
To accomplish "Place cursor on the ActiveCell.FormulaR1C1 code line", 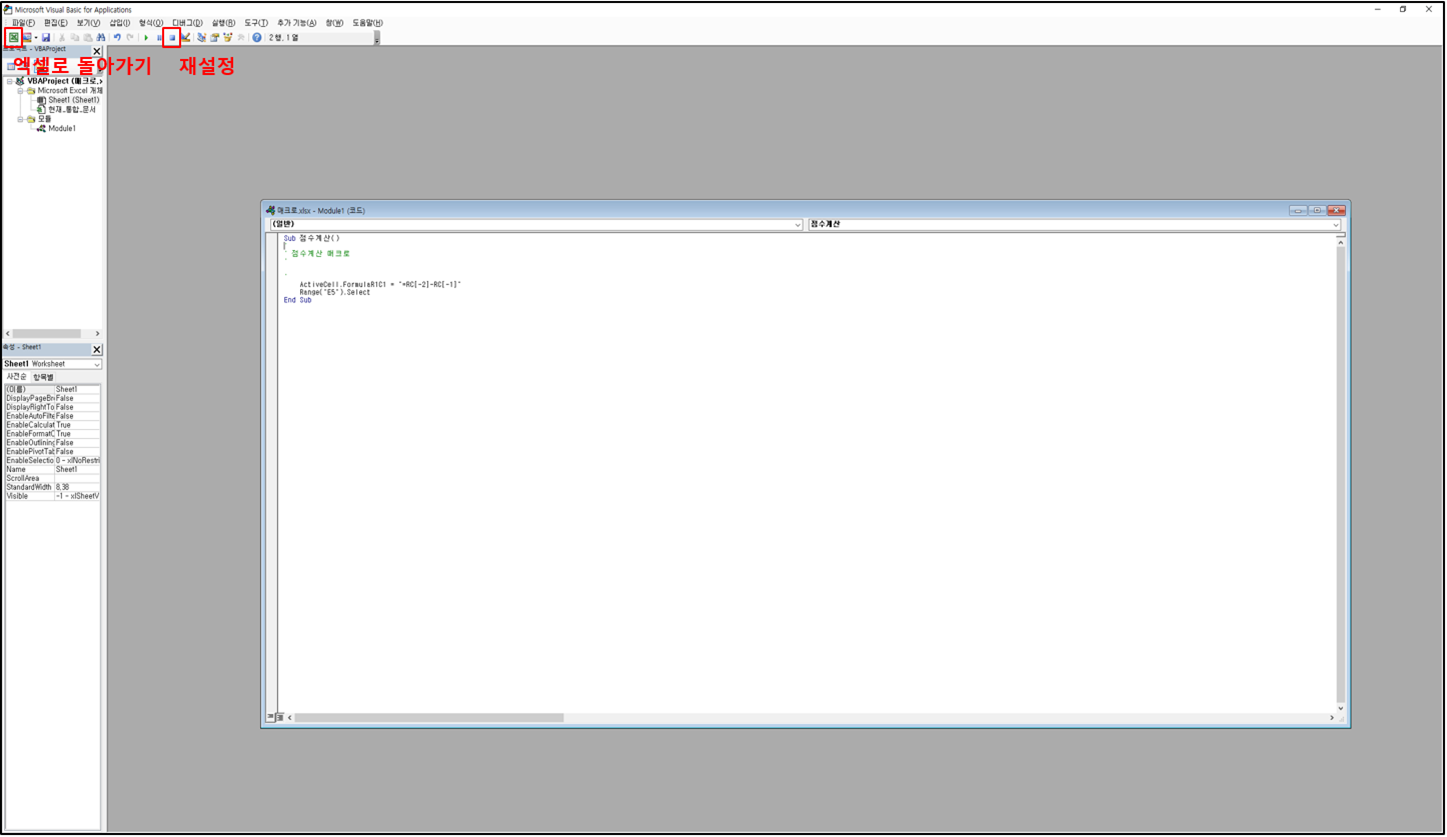I will point(380,285).
